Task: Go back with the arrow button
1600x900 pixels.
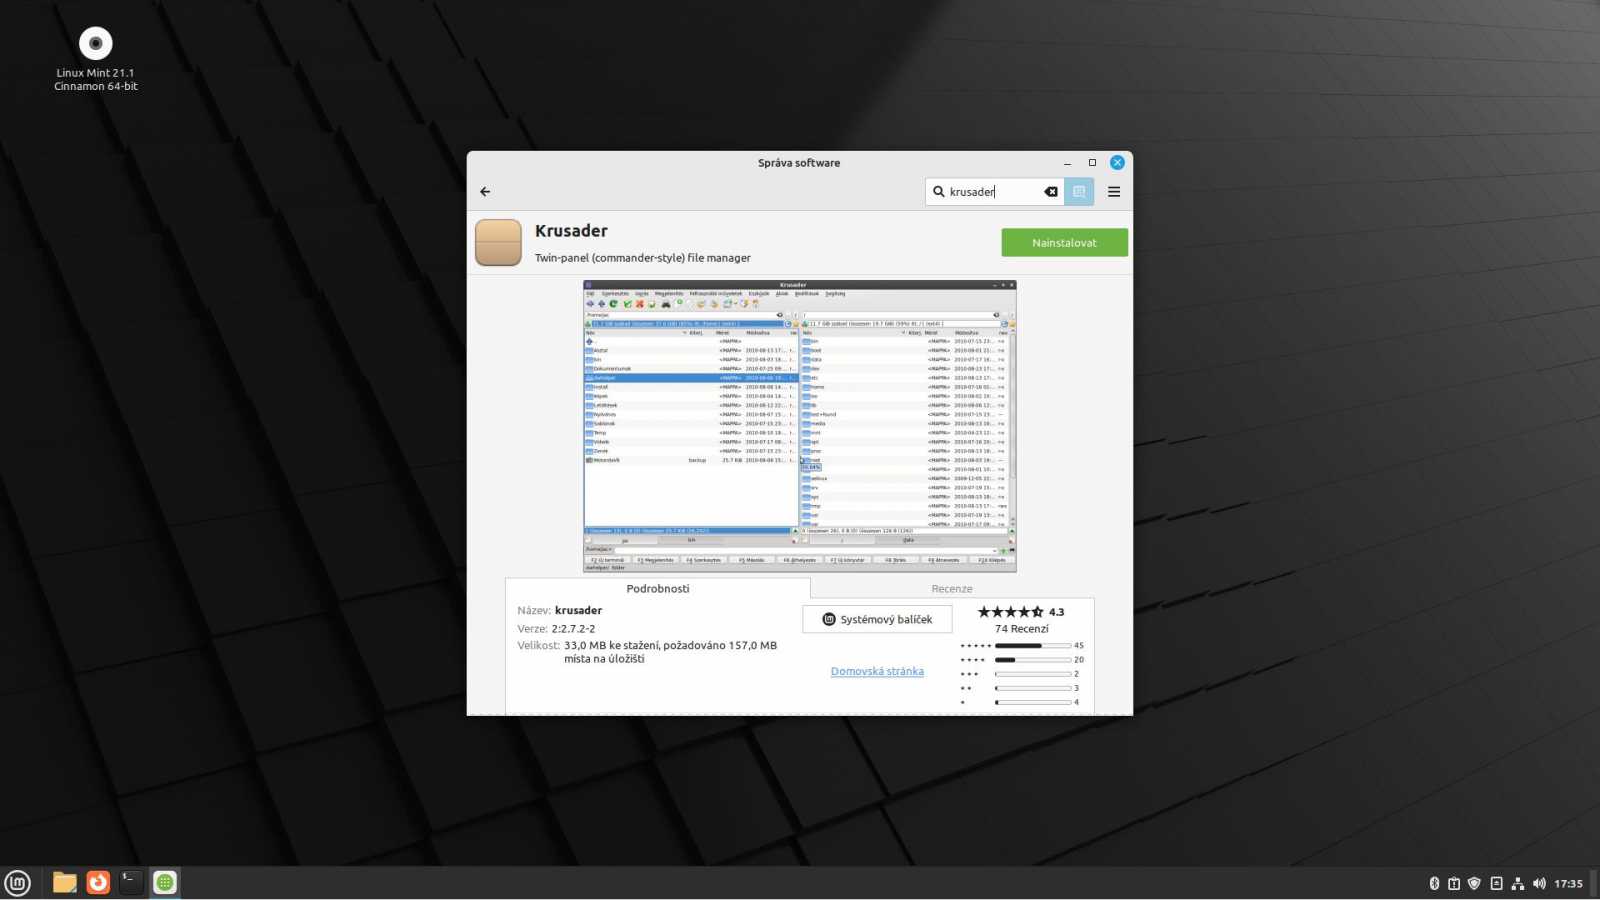Action: 485,191
